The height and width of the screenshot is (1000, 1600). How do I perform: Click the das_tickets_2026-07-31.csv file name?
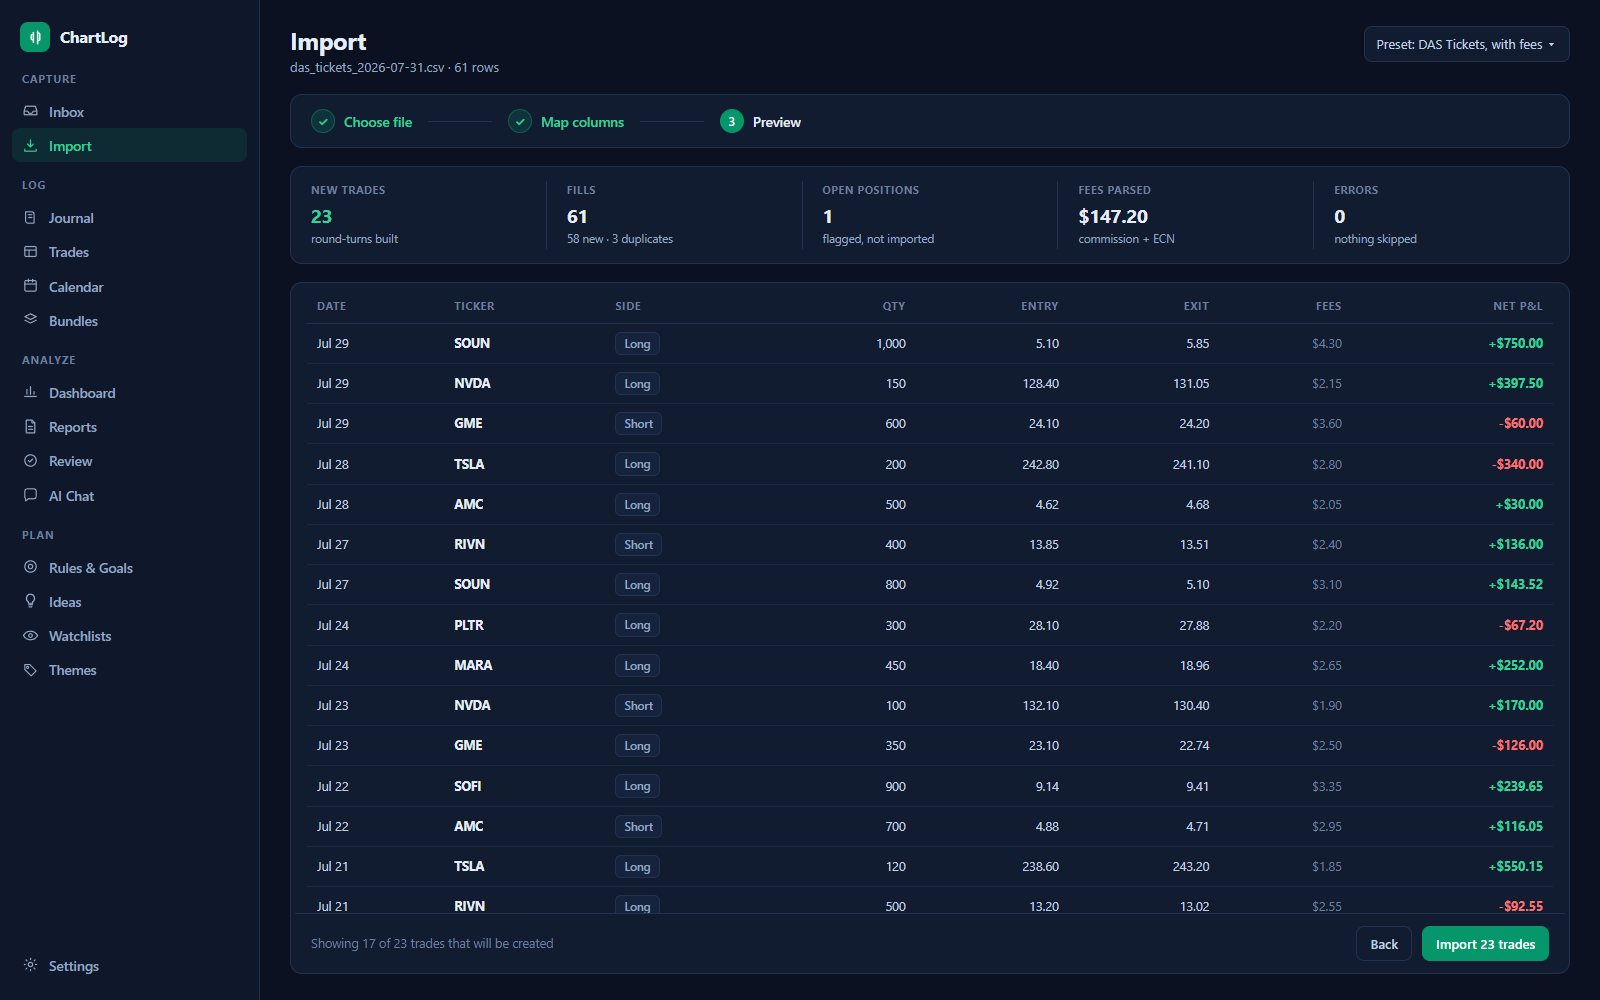(367, 68)
